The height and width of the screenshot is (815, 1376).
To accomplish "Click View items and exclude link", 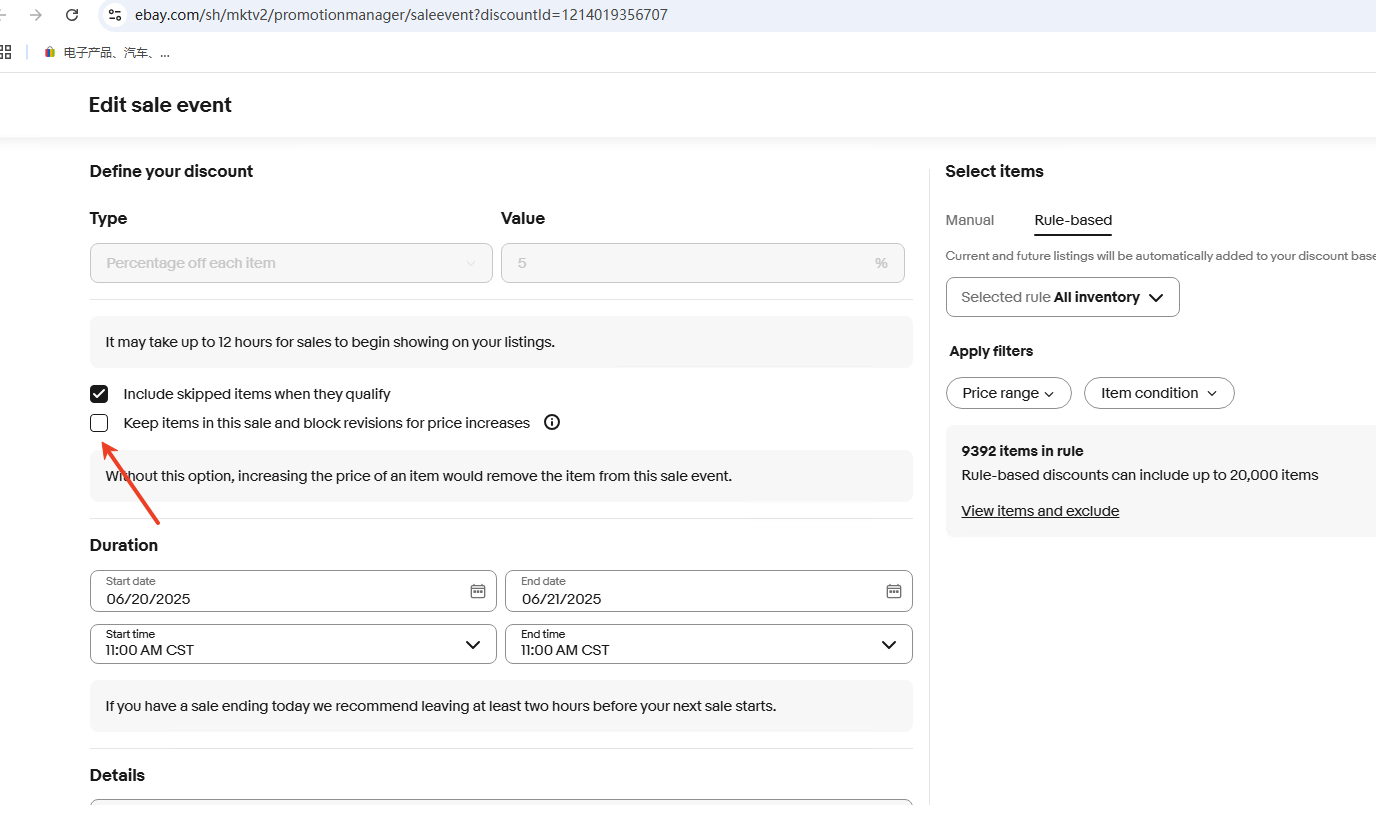I will [x=1040, y=511].
